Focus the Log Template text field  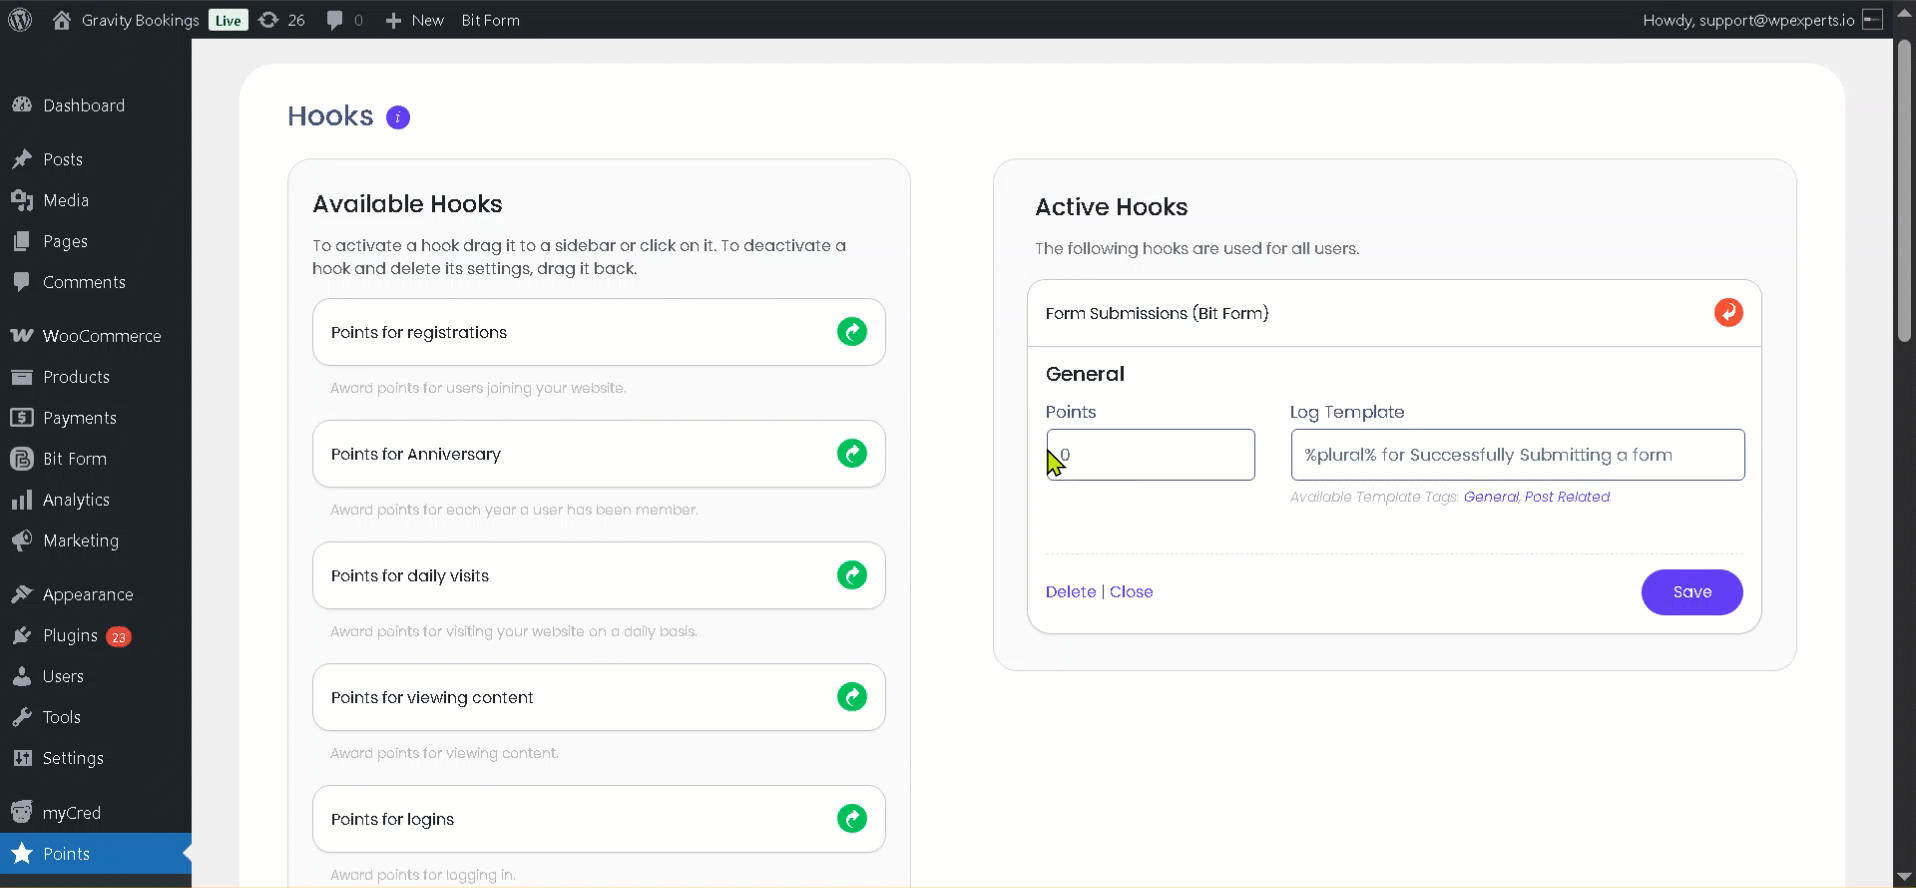(1517, 455)
